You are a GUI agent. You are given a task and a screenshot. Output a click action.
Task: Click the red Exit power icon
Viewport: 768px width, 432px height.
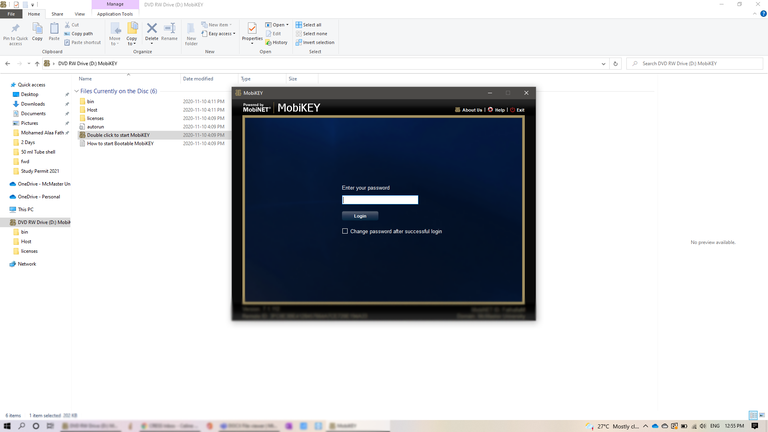pyautogui.click(x=512, y=109)
